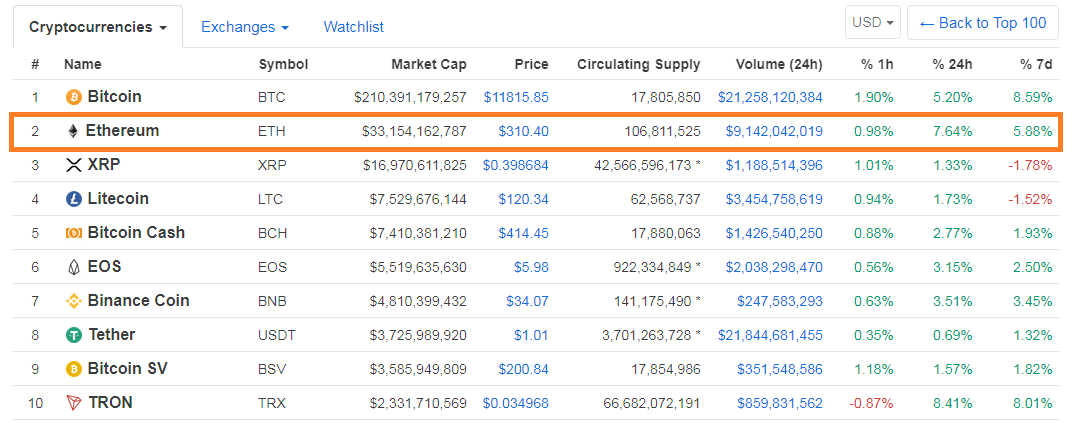
Task: Open the Bitcoin SV name link
Action: pos(126,369)
